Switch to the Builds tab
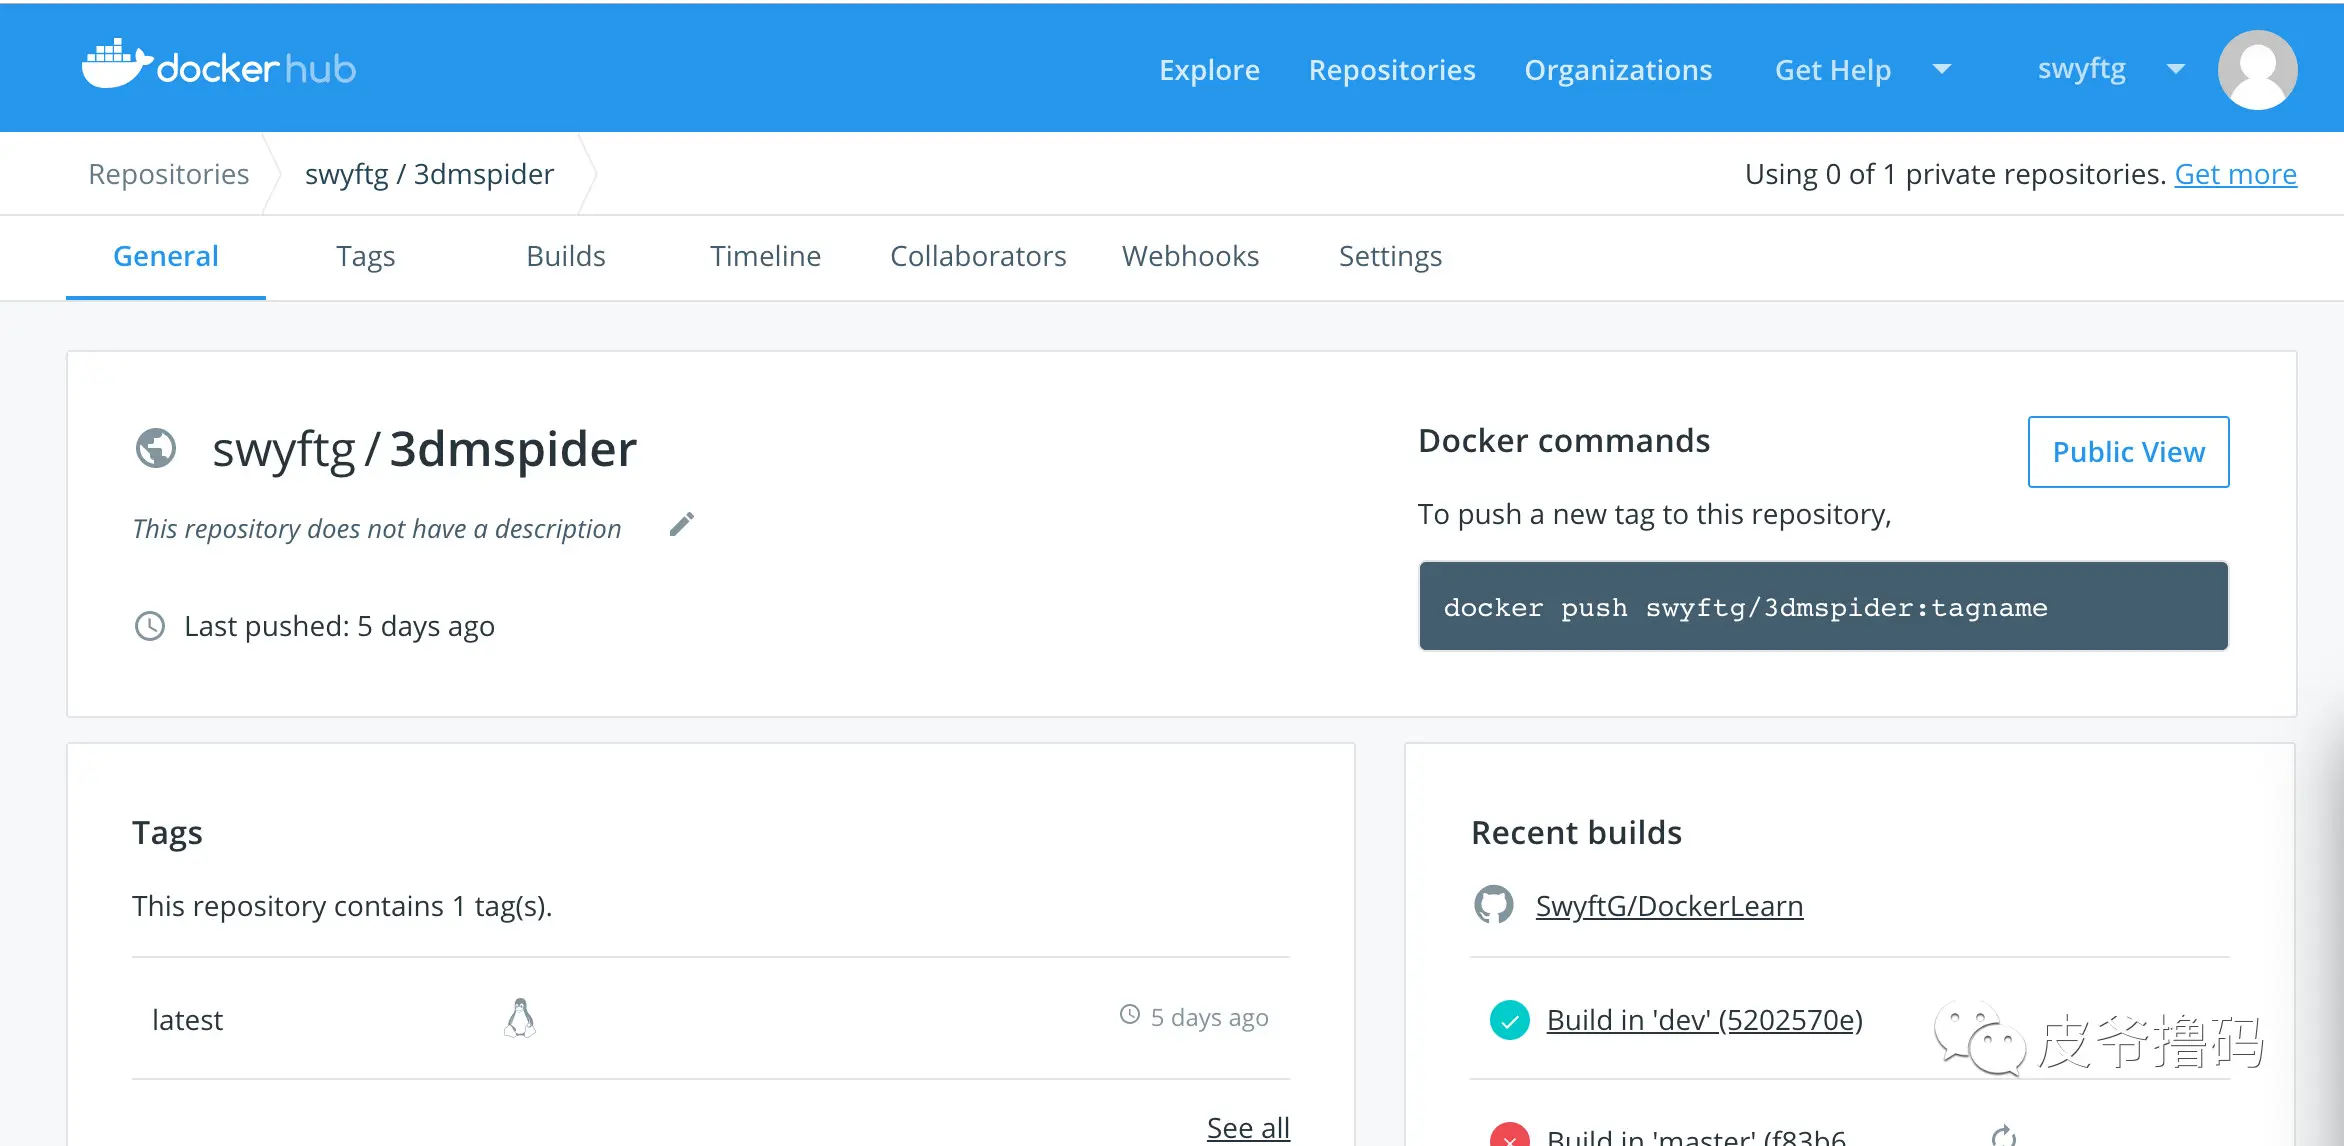The width and height of the screenshot is (2344, 1146). (x=565, y=256)
